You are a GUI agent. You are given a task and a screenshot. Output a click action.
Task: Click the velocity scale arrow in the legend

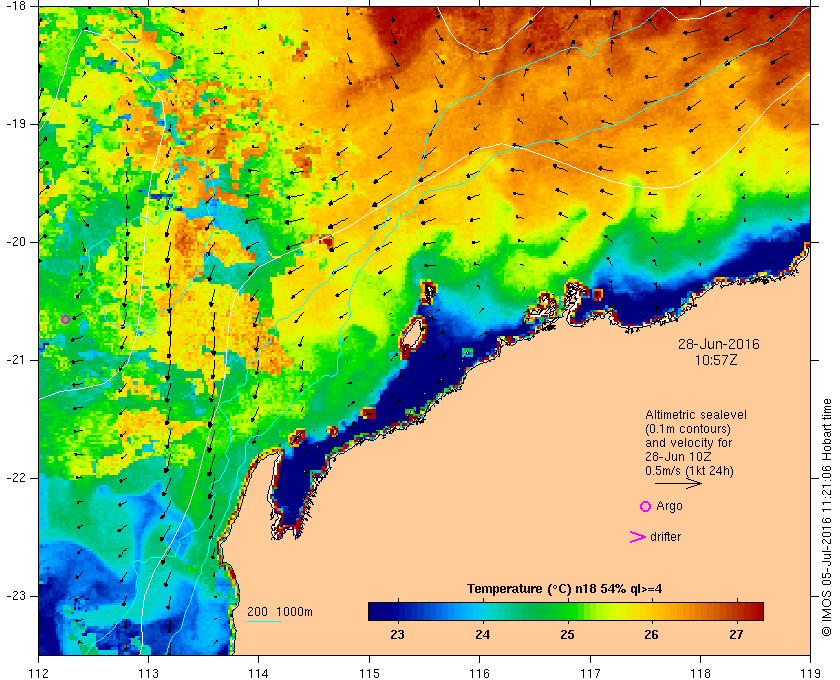pos(678,483)
